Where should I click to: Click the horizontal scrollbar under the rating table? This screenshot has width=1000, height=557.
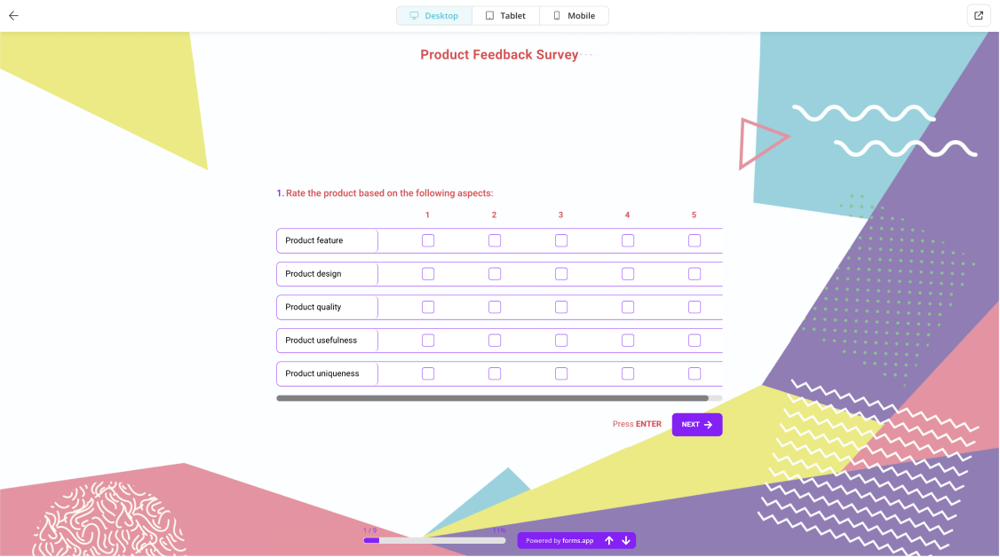(x=492, y=398)
